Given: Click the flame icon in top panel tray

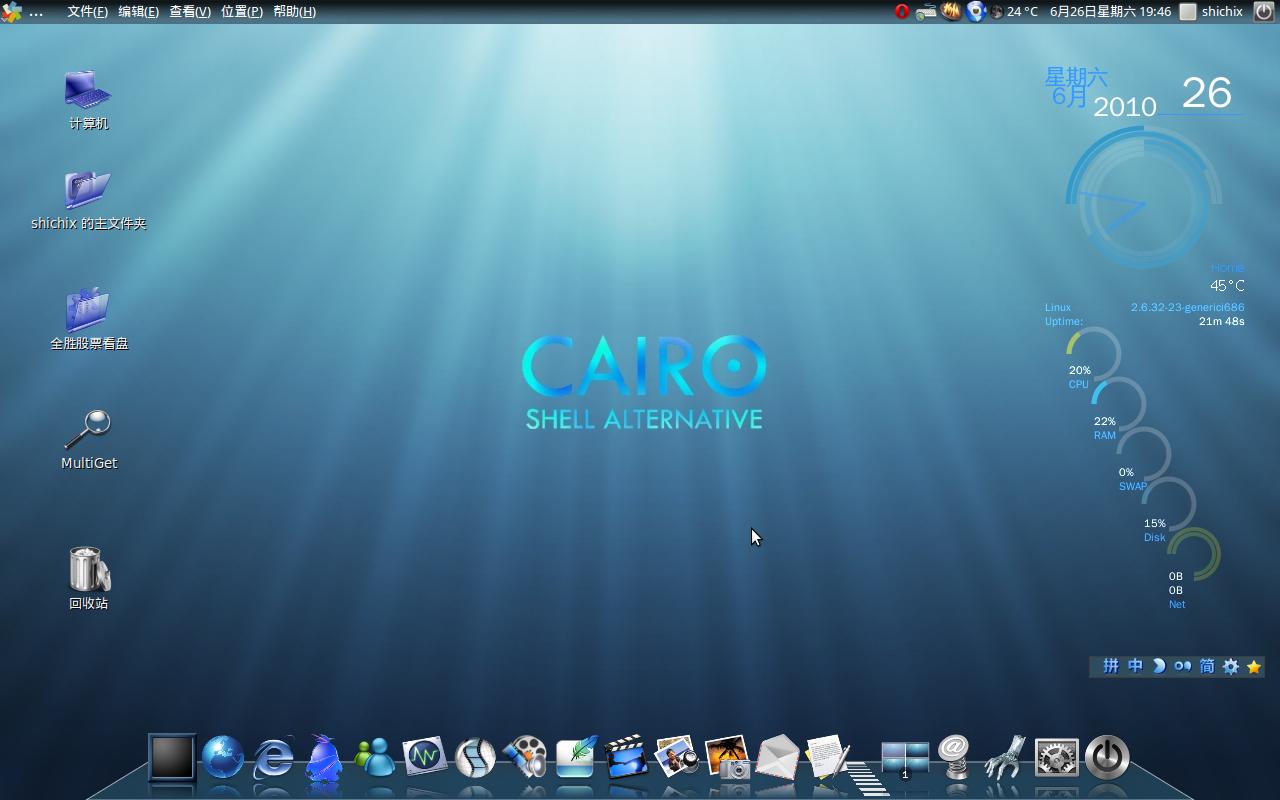Looking at the screenshot, I should point(951,12).
